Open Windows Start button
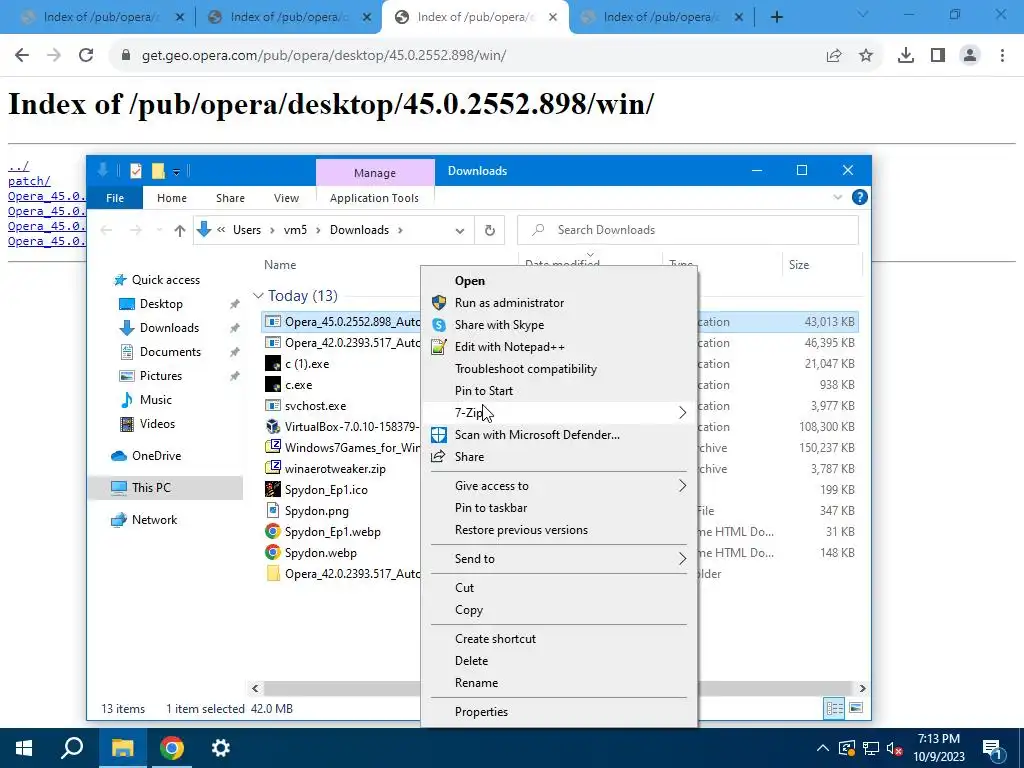This screenshot has height=768, width=1024. (x=24, y=748)
